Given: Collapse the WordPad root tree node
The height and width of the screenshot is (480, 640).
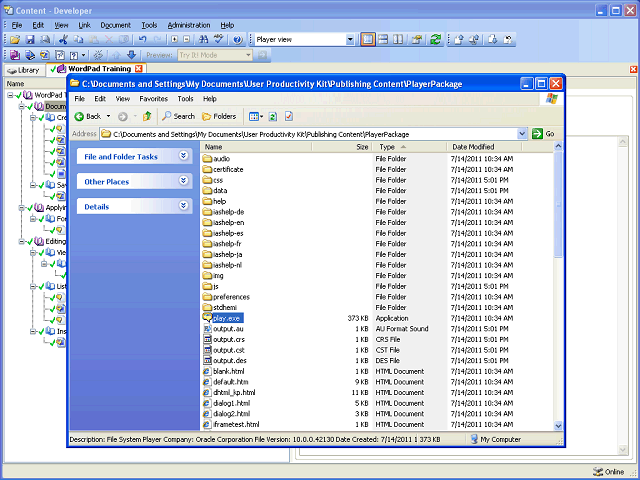Looking at the screenshot, I should click(11, 95).
